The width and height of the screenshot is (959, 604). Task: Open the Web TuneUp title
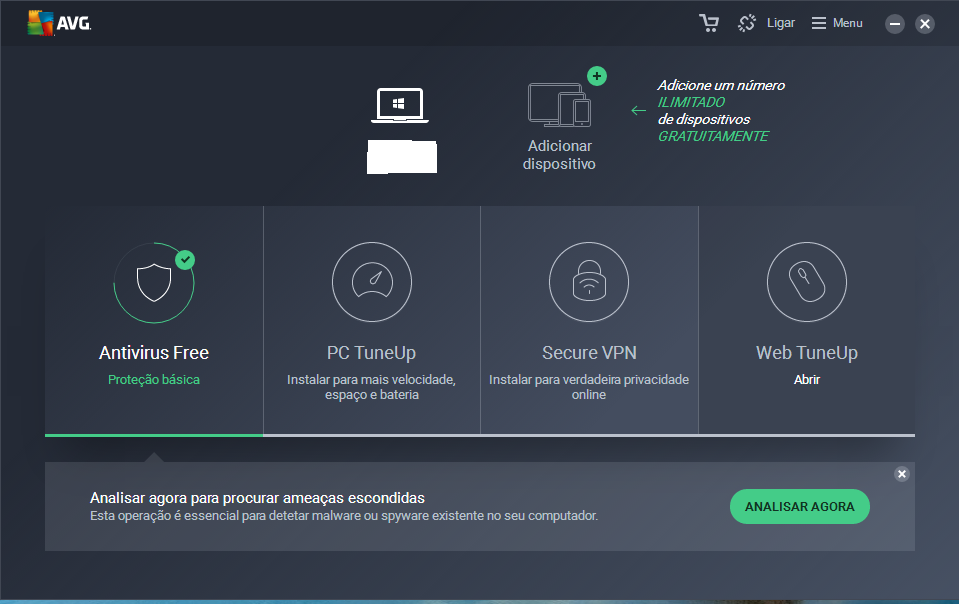807,353
